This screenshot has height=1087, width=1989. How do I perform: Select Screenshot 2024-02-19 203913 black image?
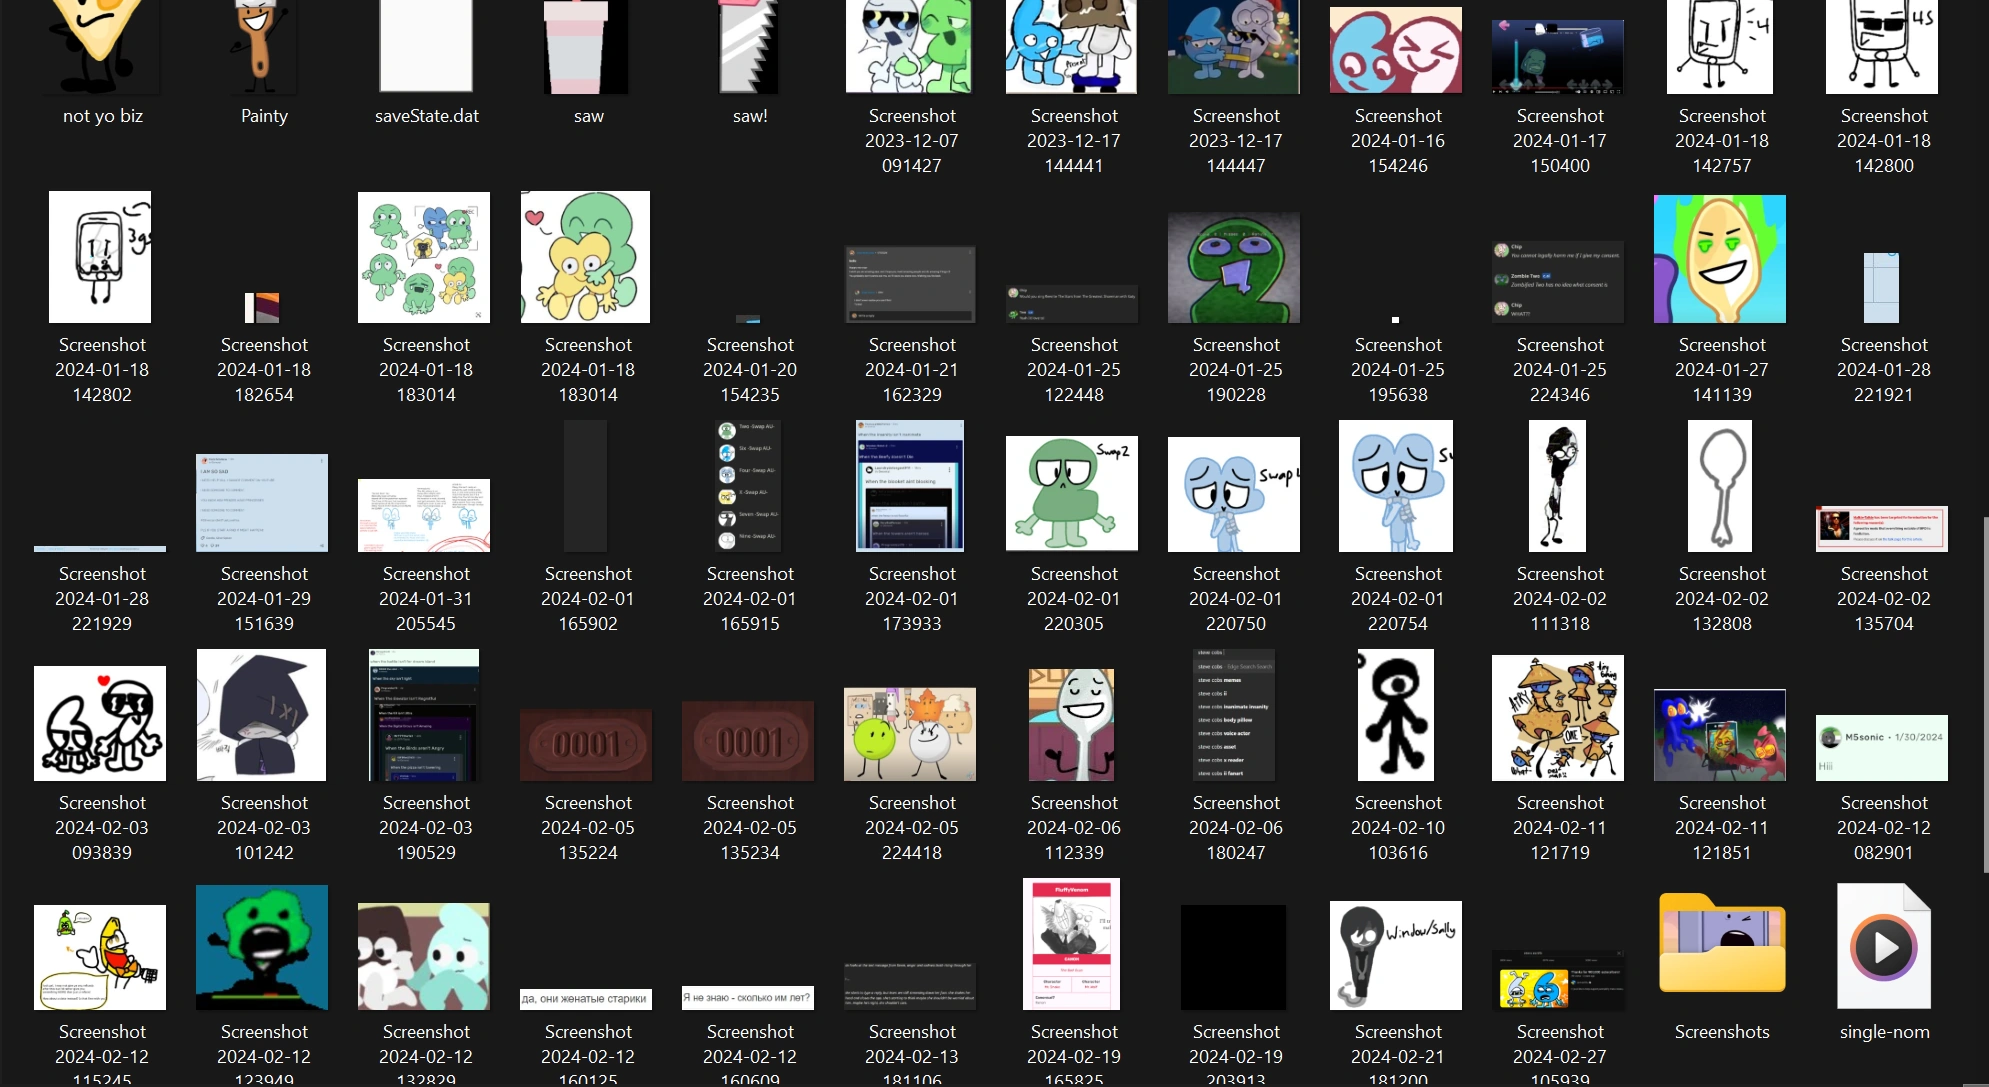coord(1233,957)
